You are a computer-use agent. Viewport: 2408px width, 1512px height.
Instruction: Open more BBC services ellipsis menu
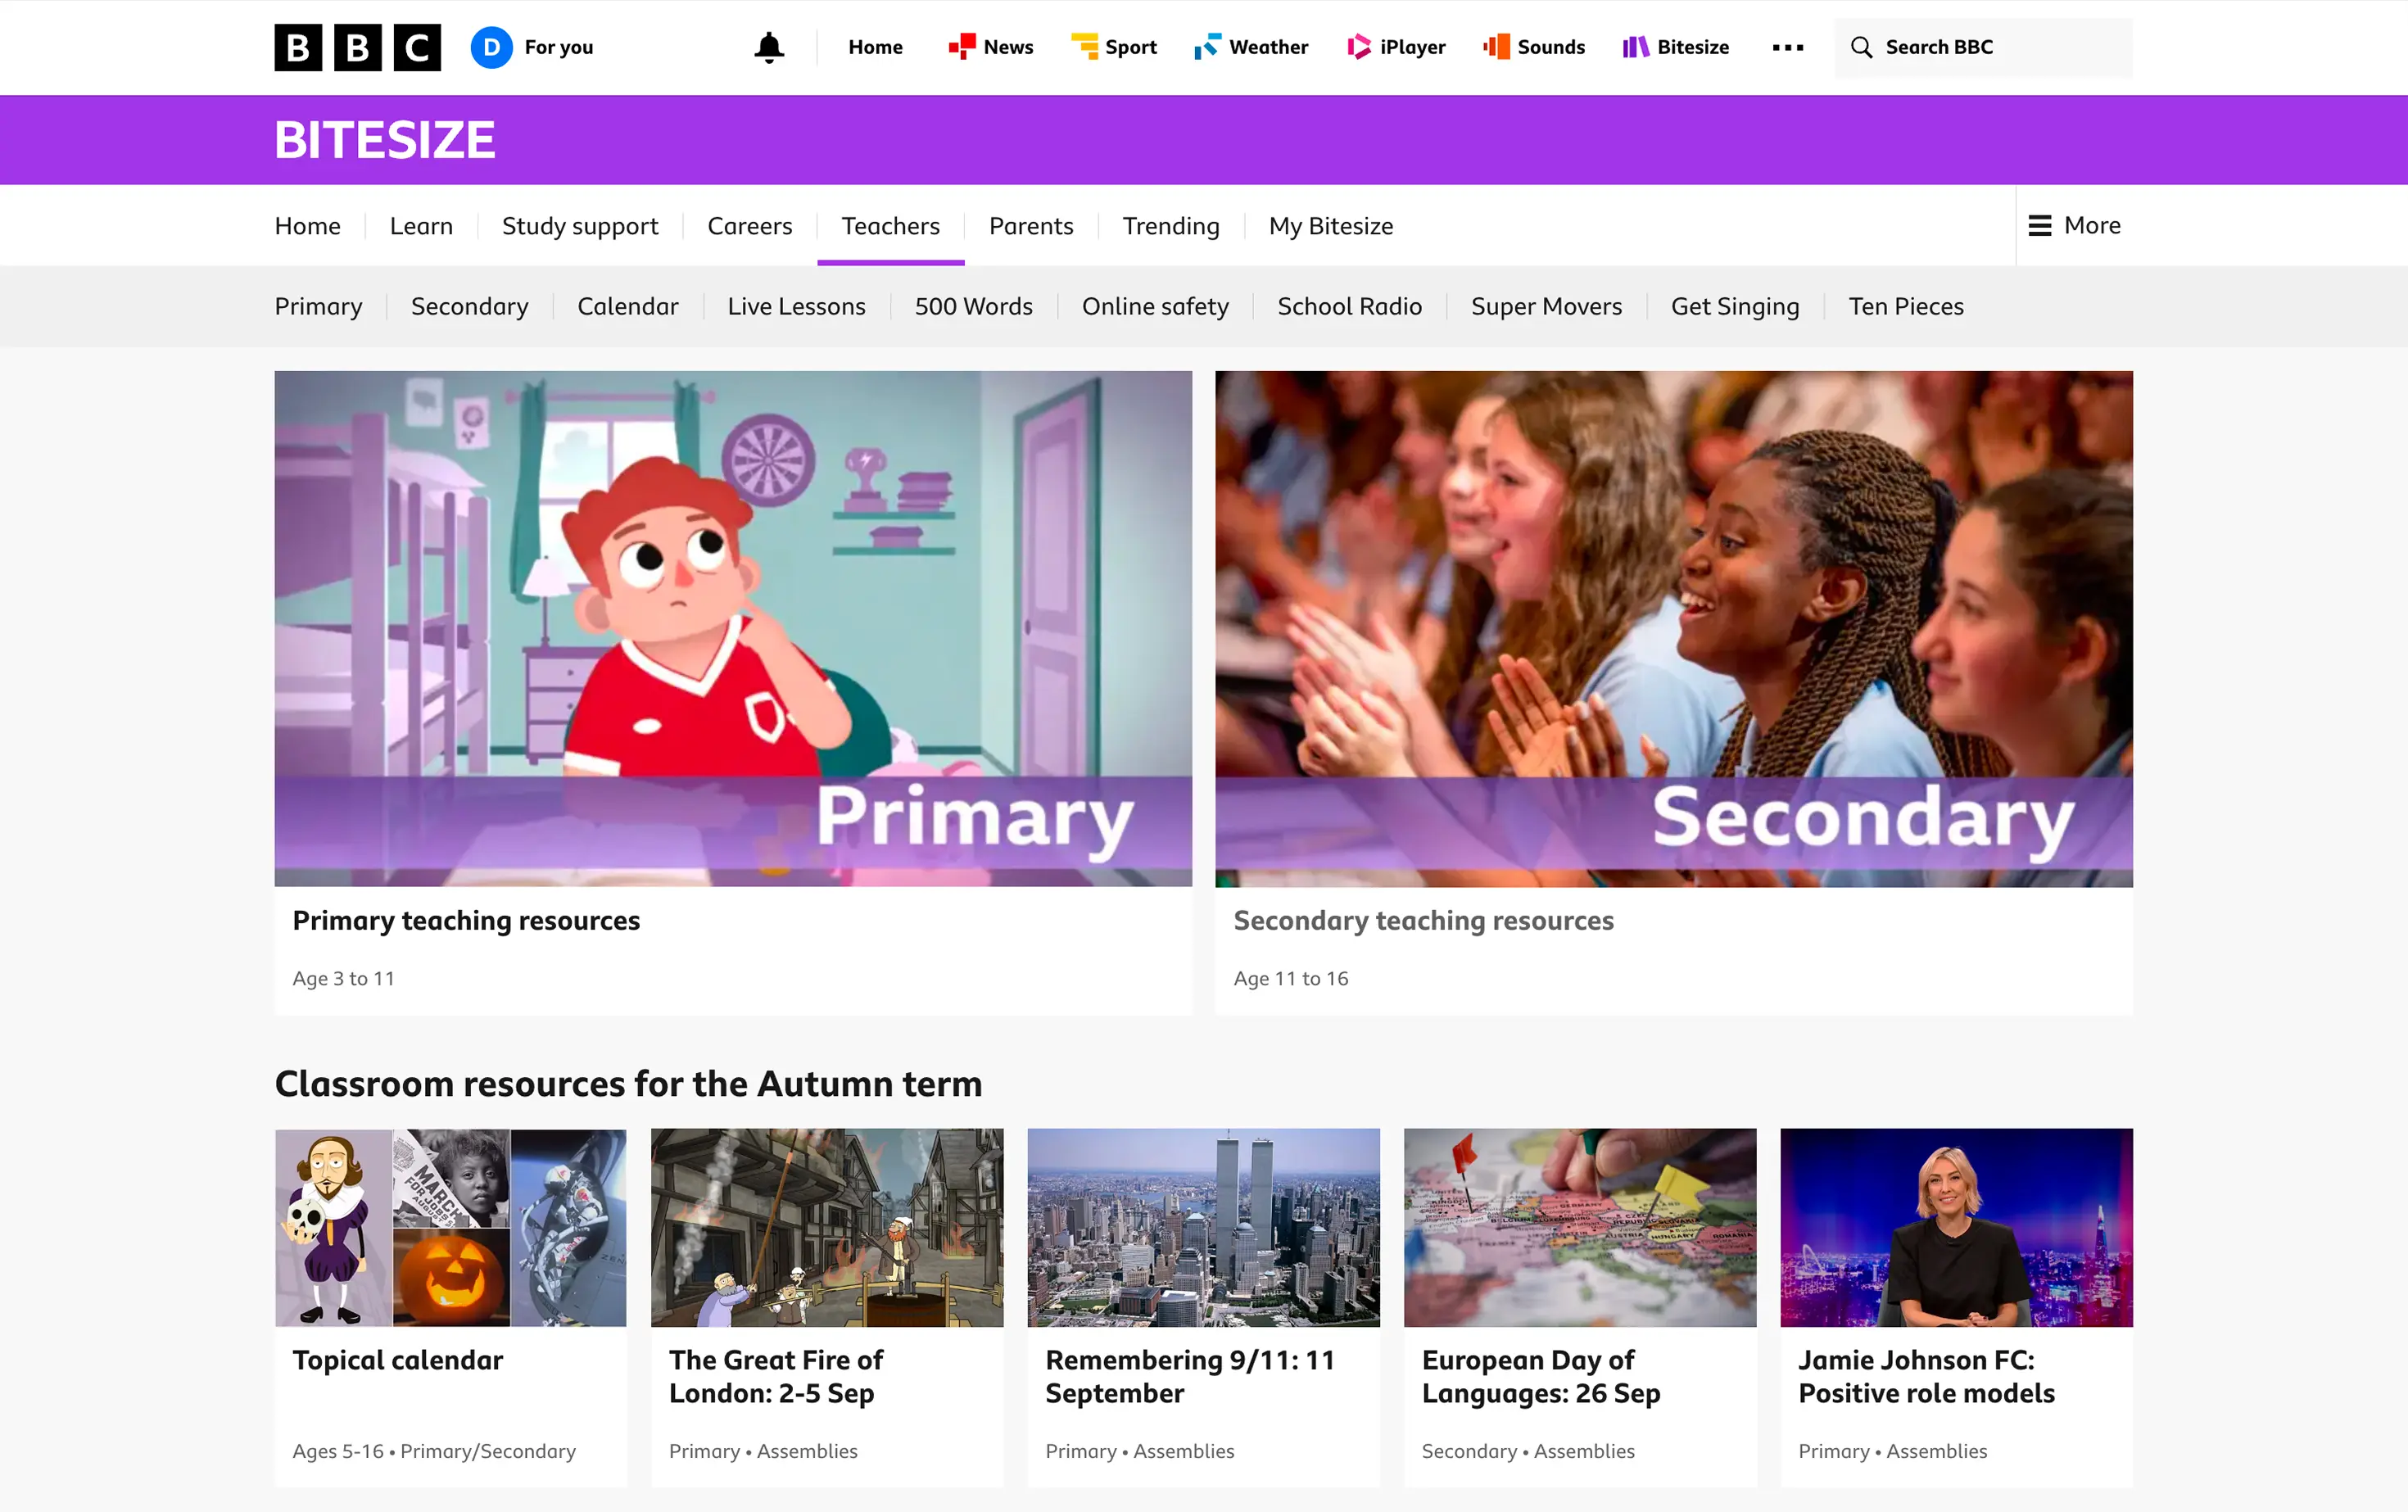(x=1787, y=47)
